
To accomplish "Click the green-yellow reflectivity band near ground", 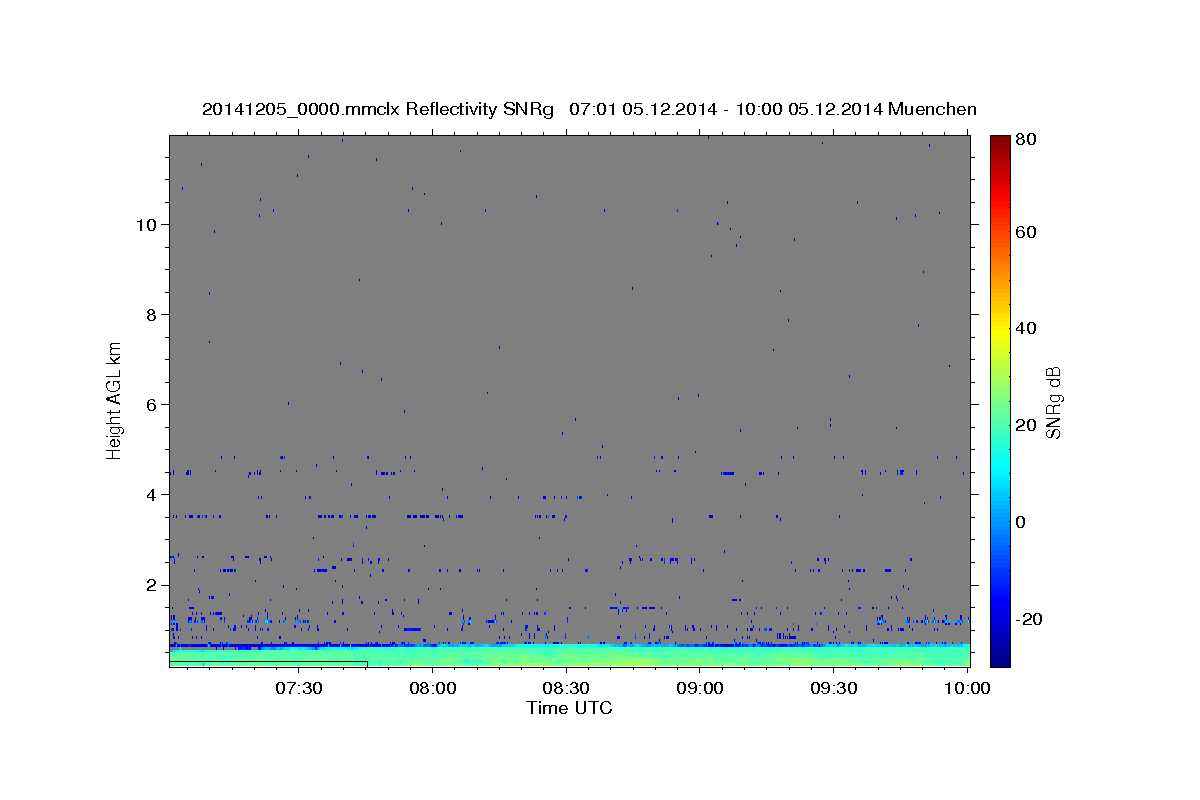I will click(x=569, y=656).
